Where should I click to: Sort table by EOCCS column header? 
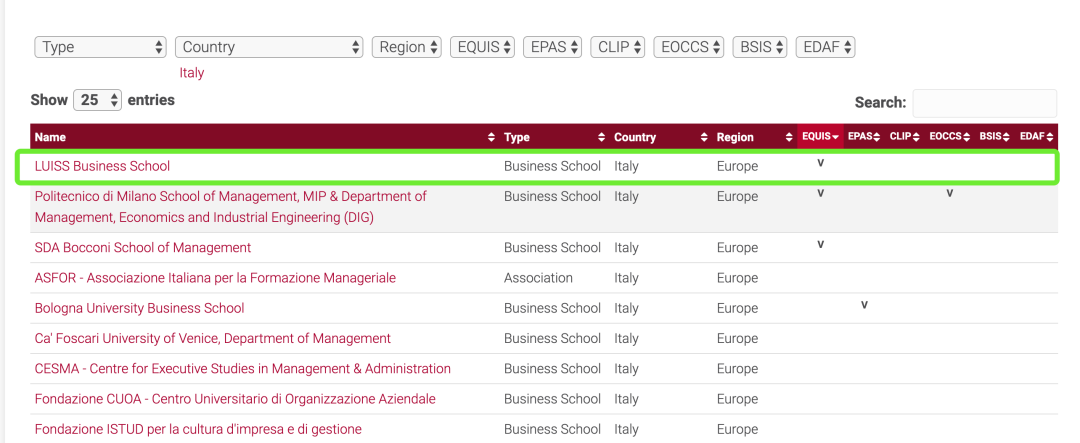(949, 137)
